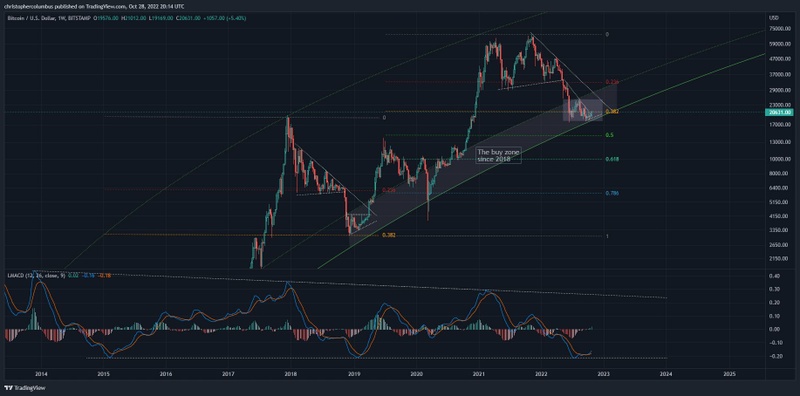Select the current price label 20631.00

click(x=780, y=112)
